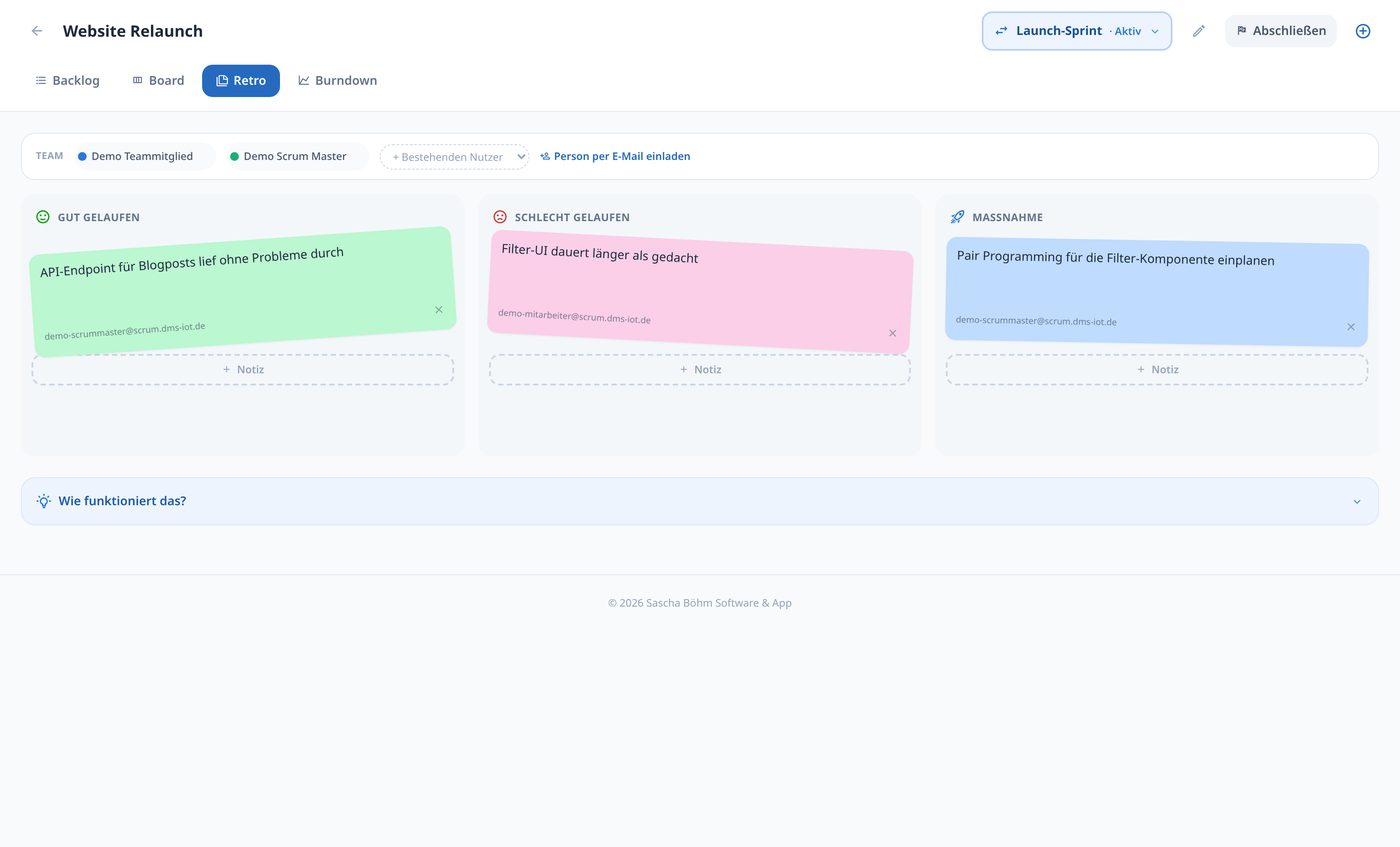This screenshot has width=1400, height=847.
Task: Click the TEAM label in the team bar
Action: [49, 156]
